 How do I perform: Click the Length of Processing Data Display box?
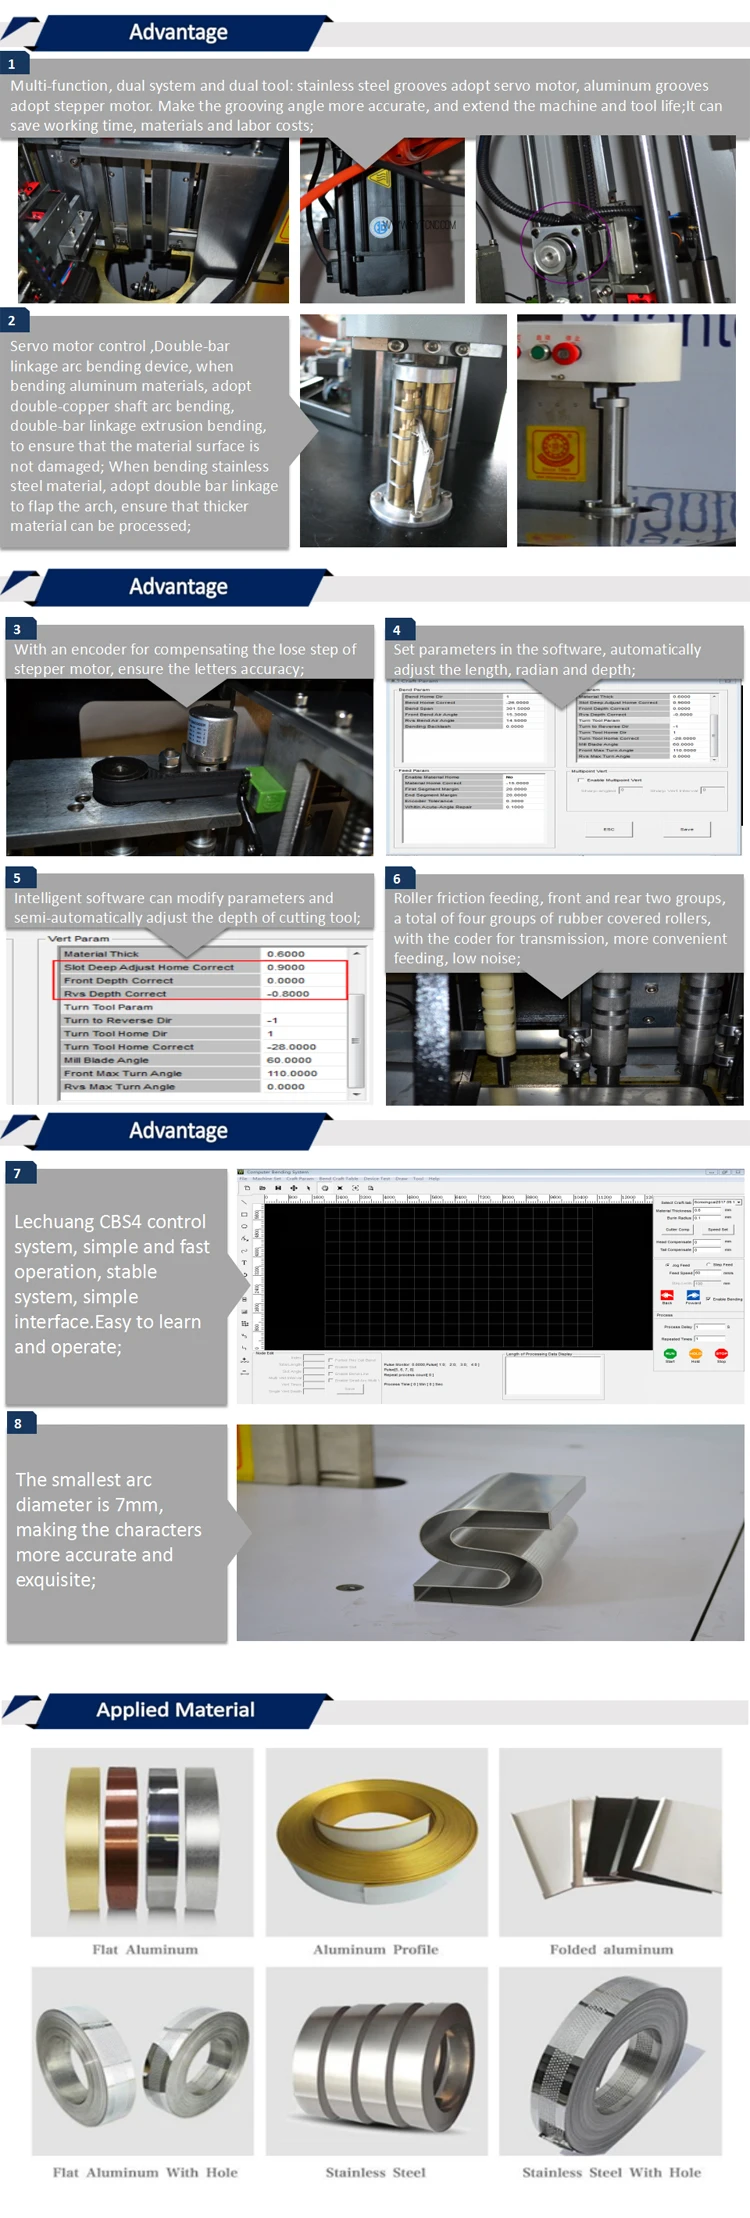(554, 1376)
